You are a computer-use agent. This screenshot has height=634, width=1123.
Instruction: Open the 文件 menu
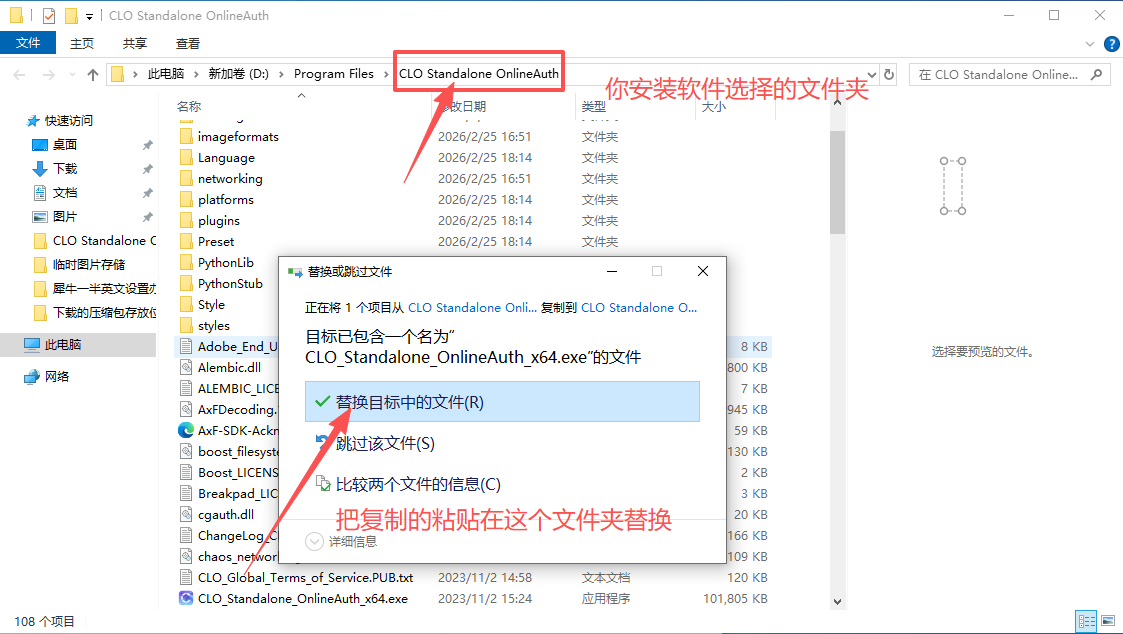pyautogui.click(x=28, y=43)
